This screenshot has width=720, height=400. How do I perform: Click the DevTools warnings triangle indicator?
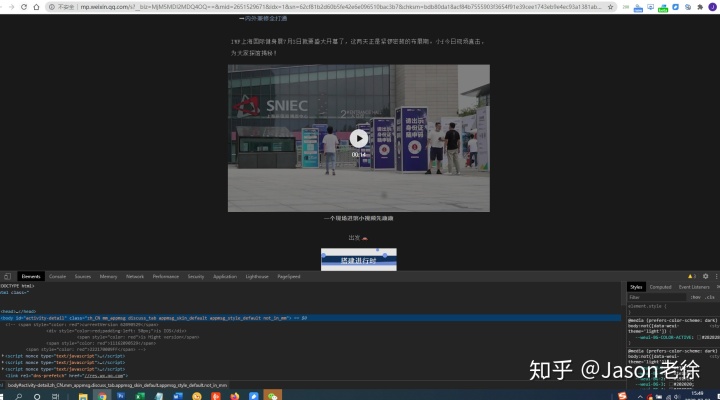(x=690, y=276)
